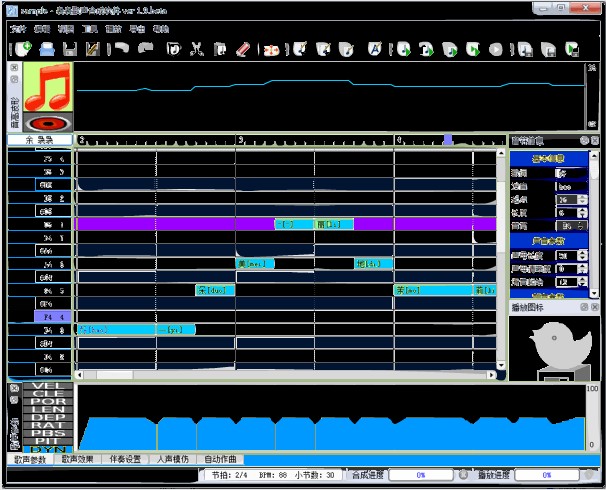The width and height of the screenshot is (606, 490).
Task: Switch to the 歌声效果 tab
Action: coord(78,459)
